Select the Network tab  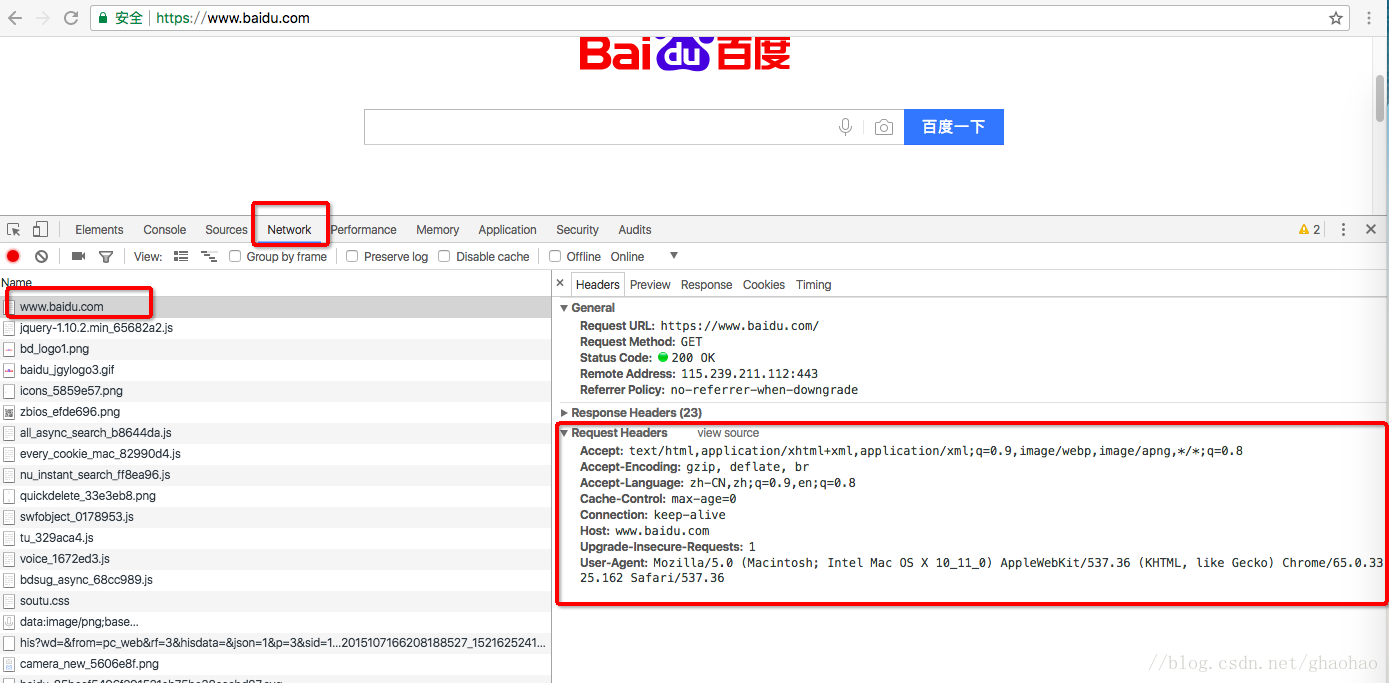289,229
